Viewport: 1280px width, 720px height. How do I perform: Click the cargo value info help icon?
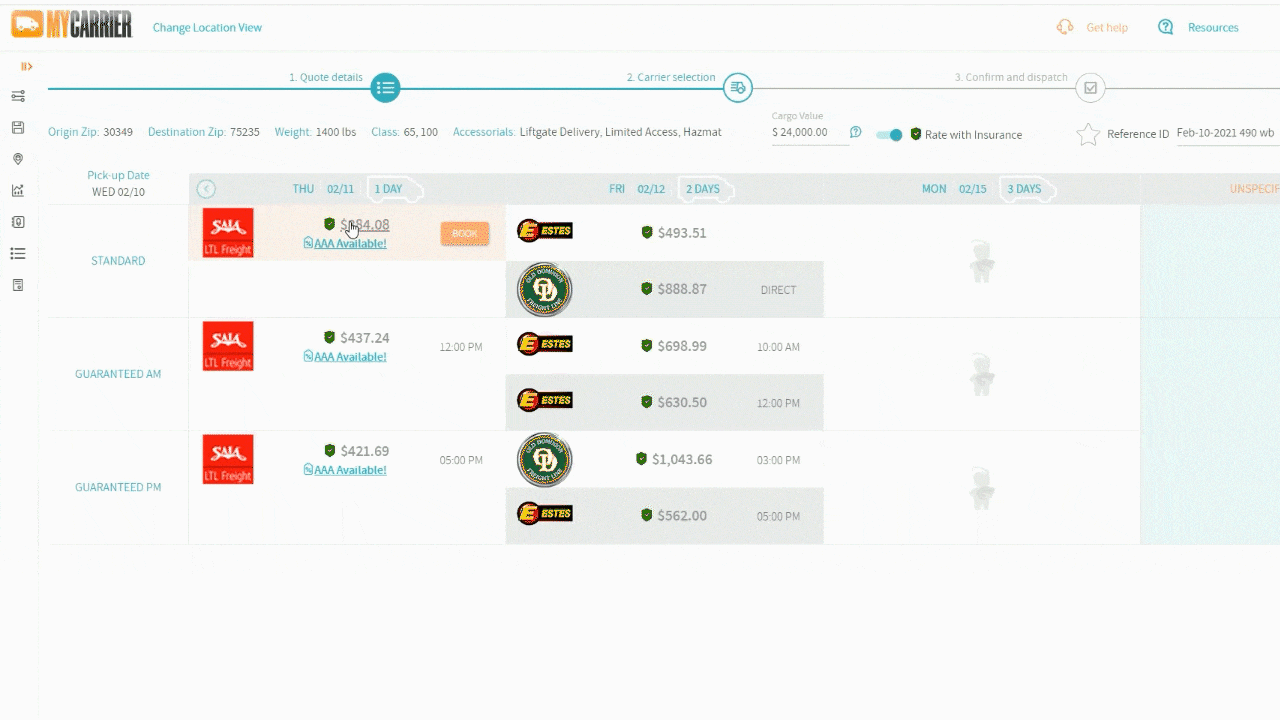(856, 132)
